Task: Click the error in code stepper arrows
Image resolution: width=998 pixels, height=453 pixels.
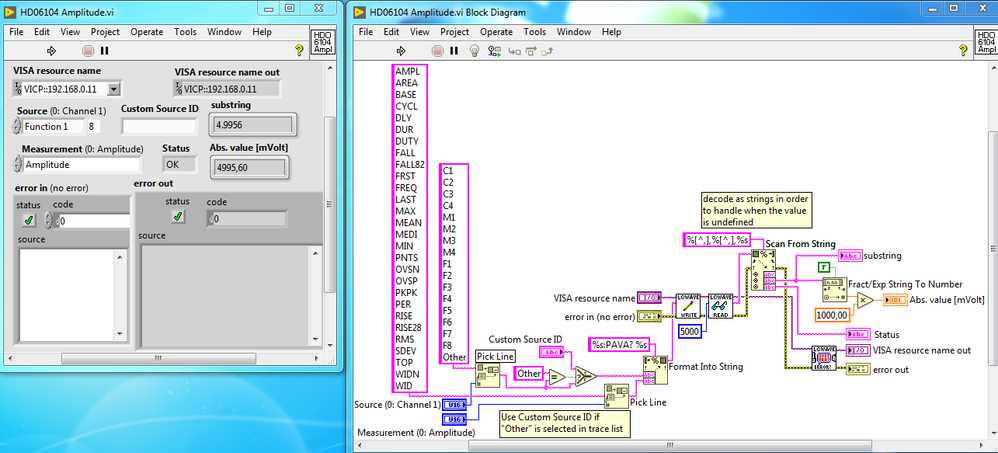Action: click(49, 221)
